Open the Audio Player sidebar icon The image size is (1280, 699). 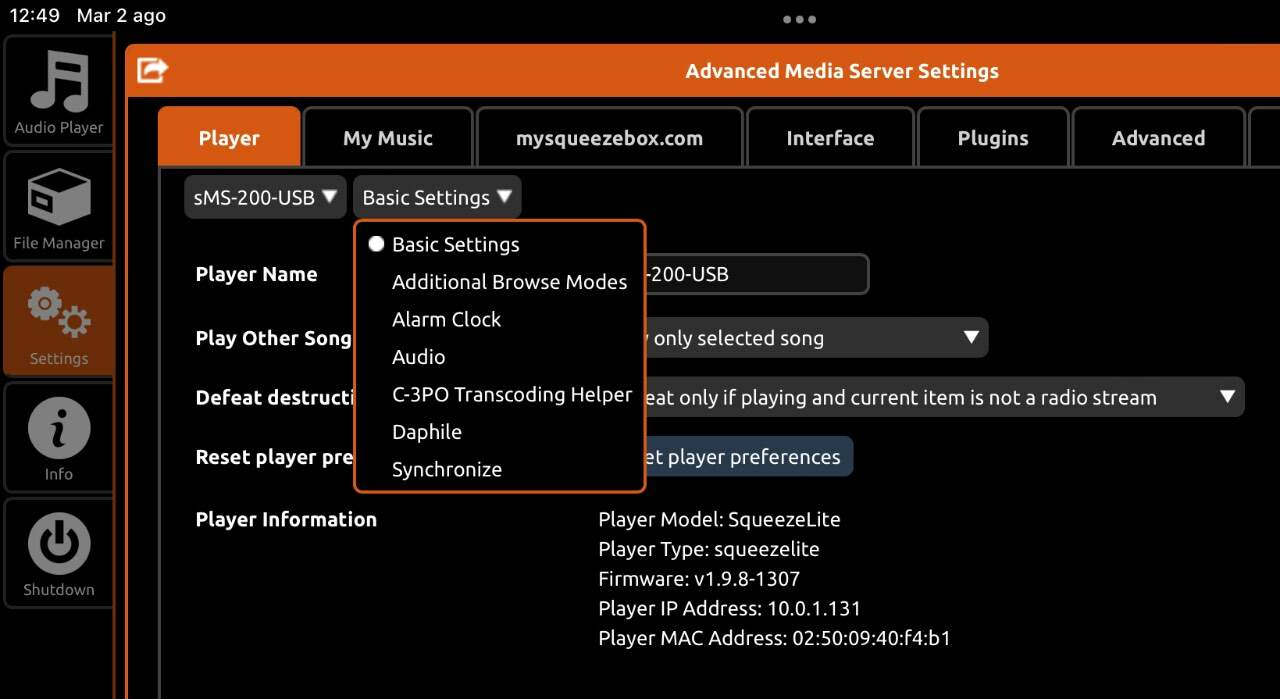point(58,91)
